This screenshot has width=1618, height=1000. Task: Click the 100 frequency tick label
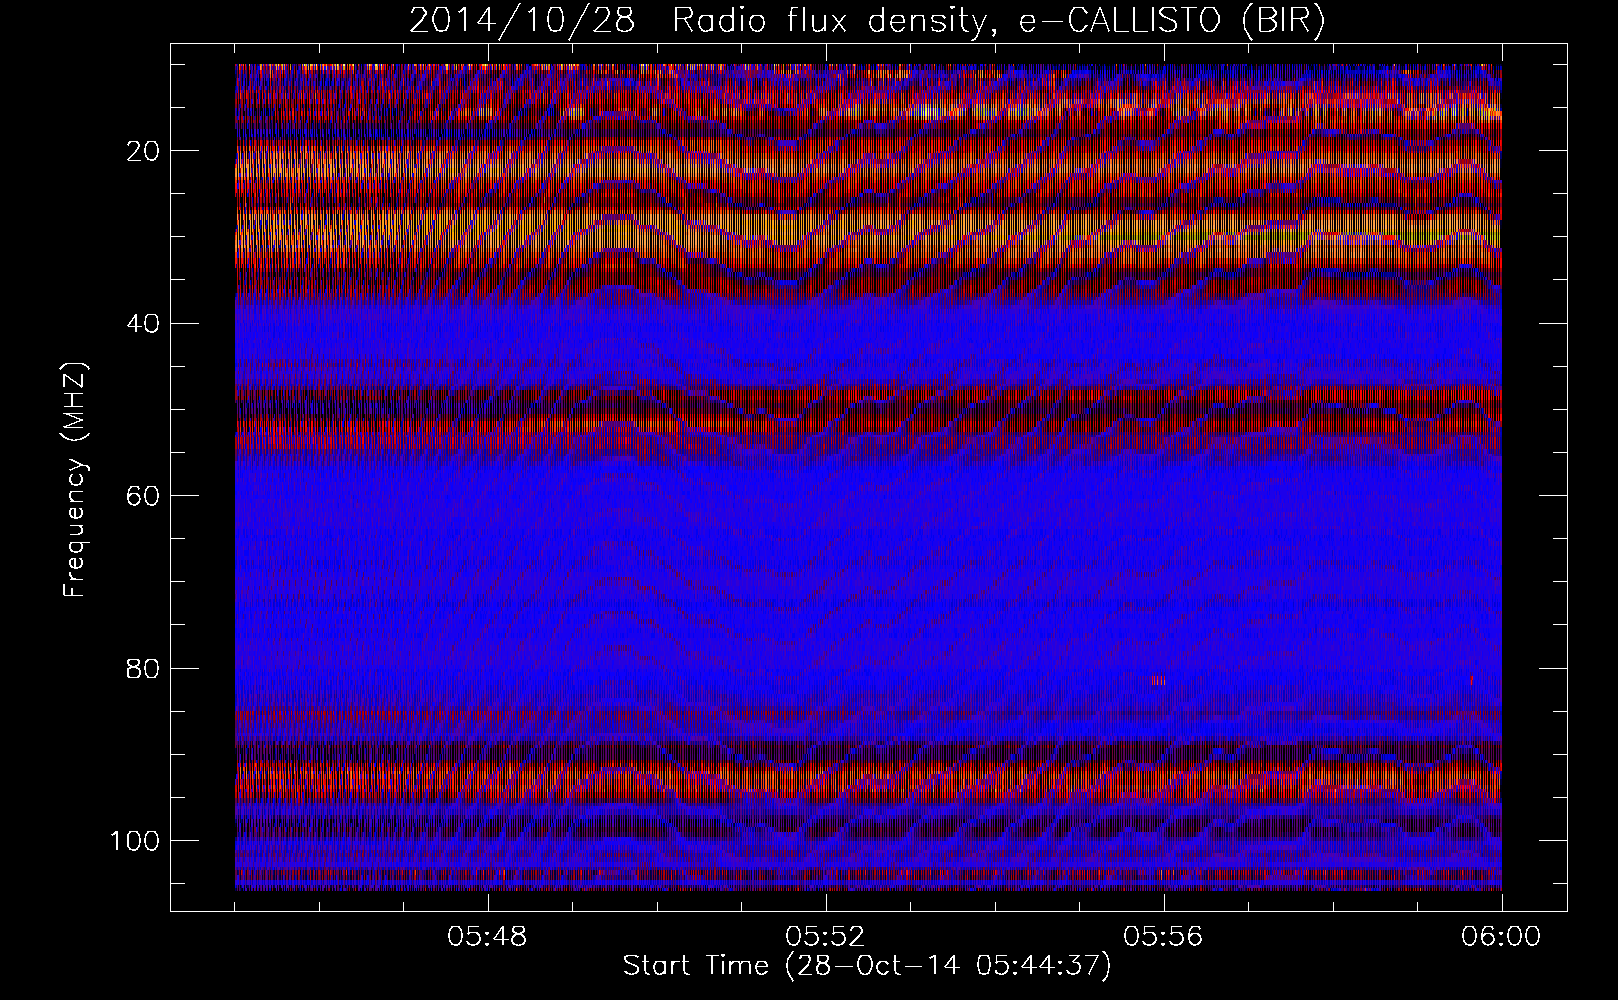click(136, 841)
